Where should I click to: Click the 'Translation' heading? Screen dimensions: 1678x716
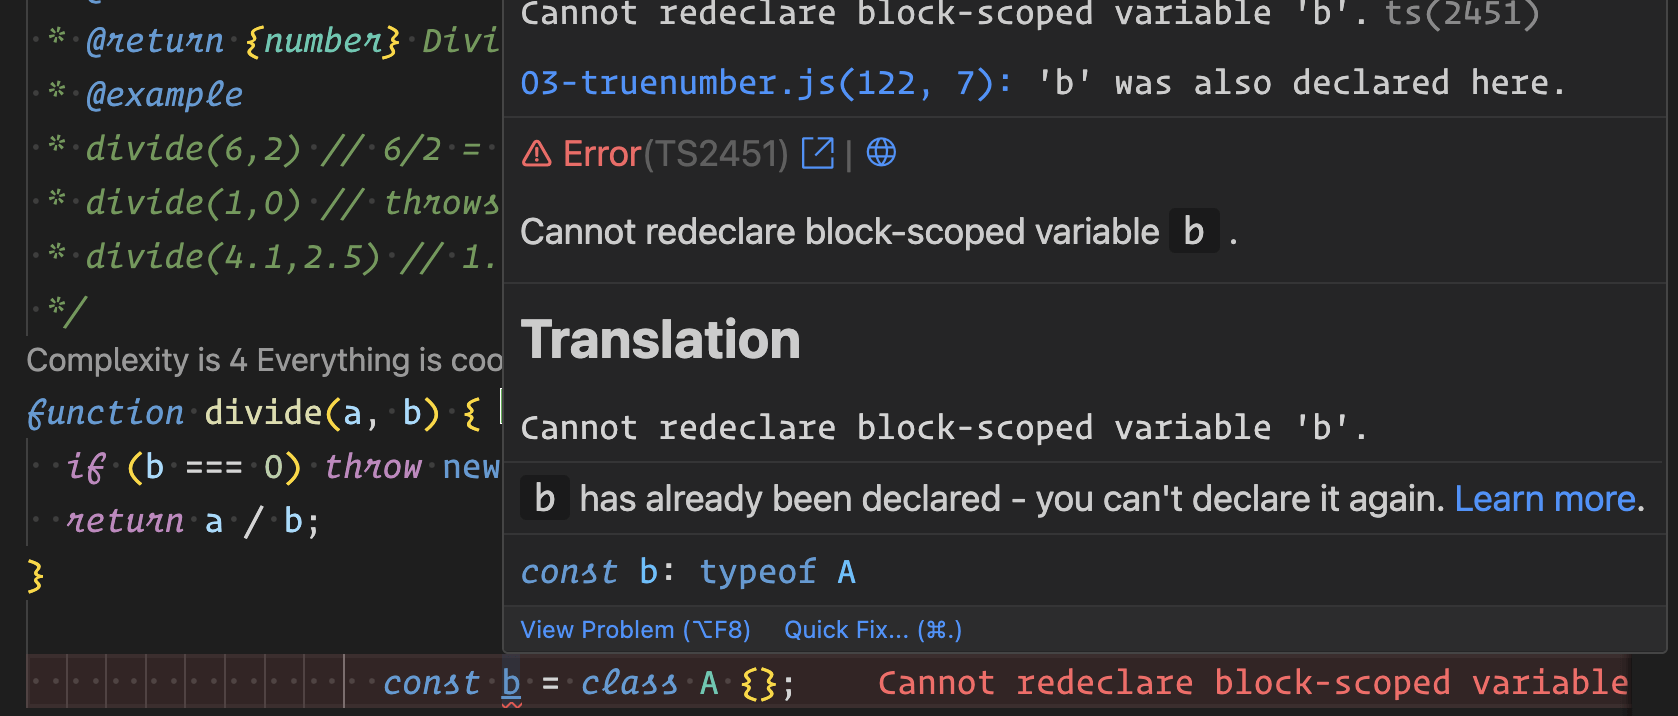661,340
